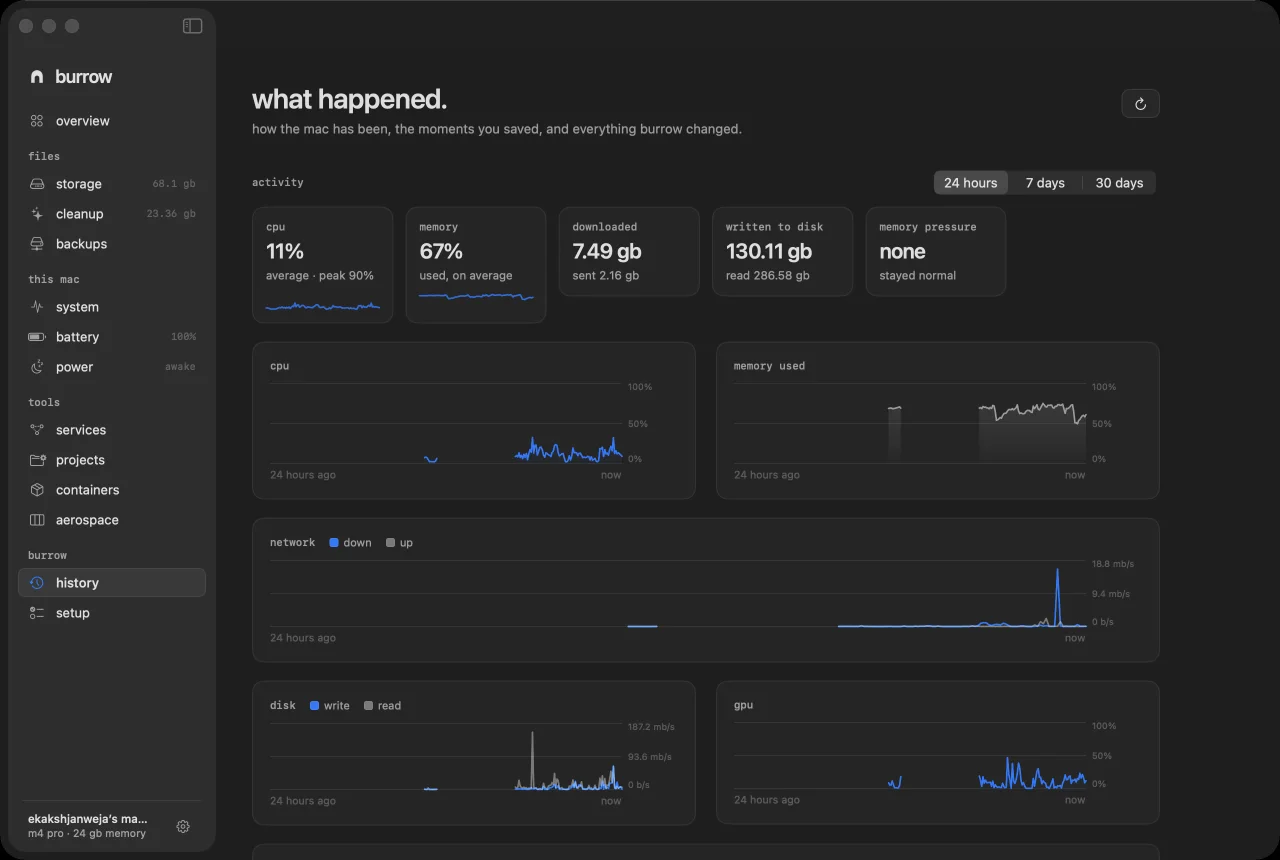
Task: Click the "sent 2.16 gb" text
Action: pyautogui.click(x=606, y=276)
